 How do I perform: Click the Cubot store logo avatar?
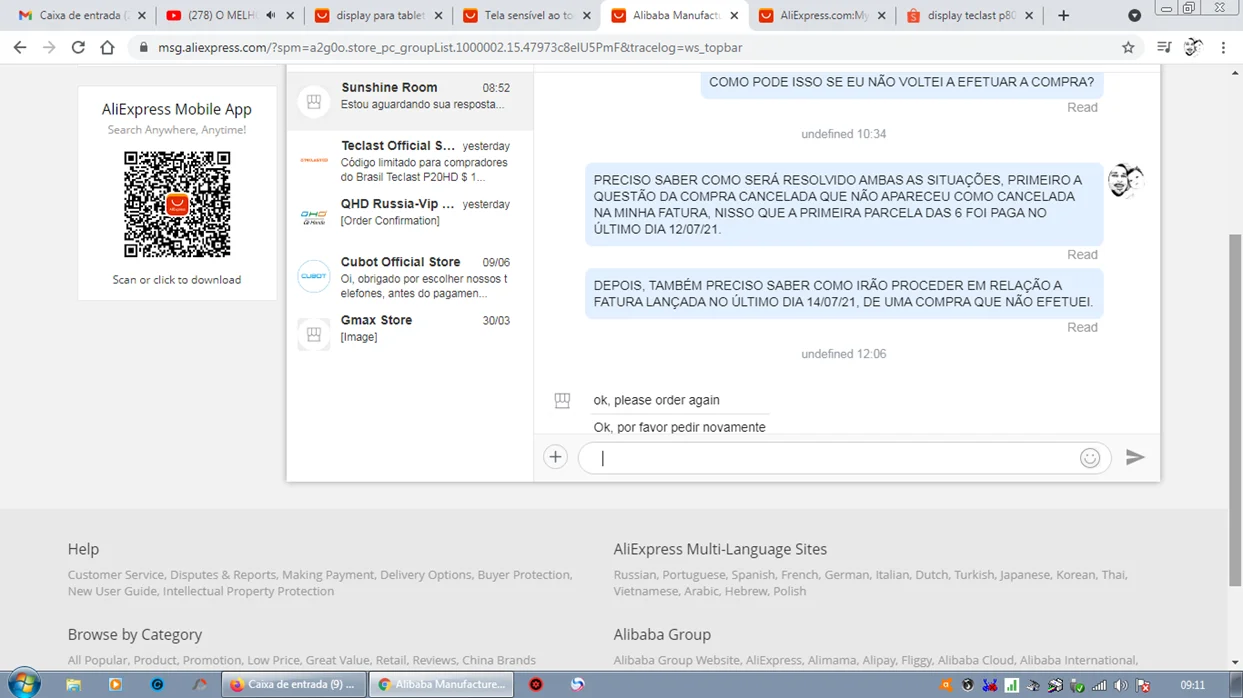coord(314,276)
